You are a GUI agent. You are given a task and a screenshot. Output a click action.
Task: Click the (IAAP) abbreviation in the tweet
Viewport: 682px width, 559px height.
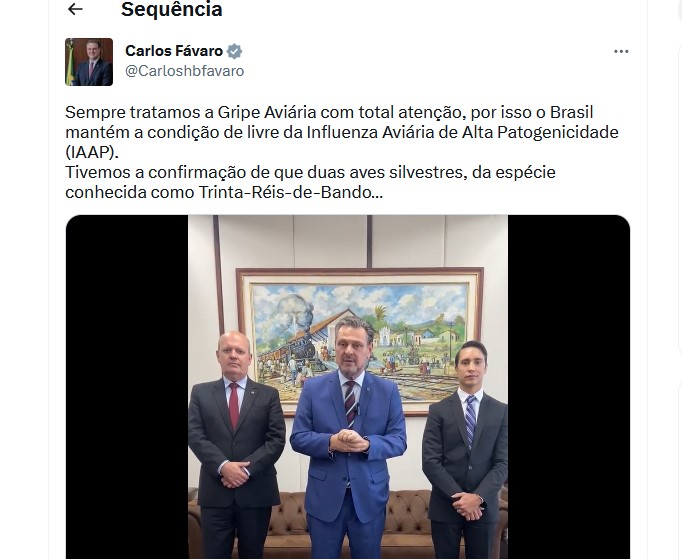[x=92, y=152]
